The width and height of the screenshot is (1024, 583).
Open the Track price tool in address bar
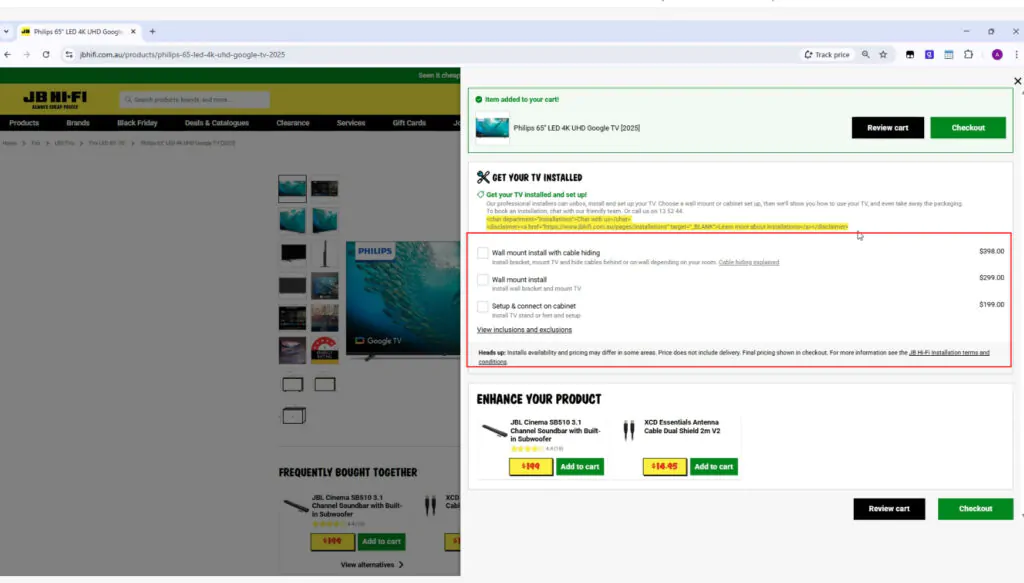(x=826, y=55)
